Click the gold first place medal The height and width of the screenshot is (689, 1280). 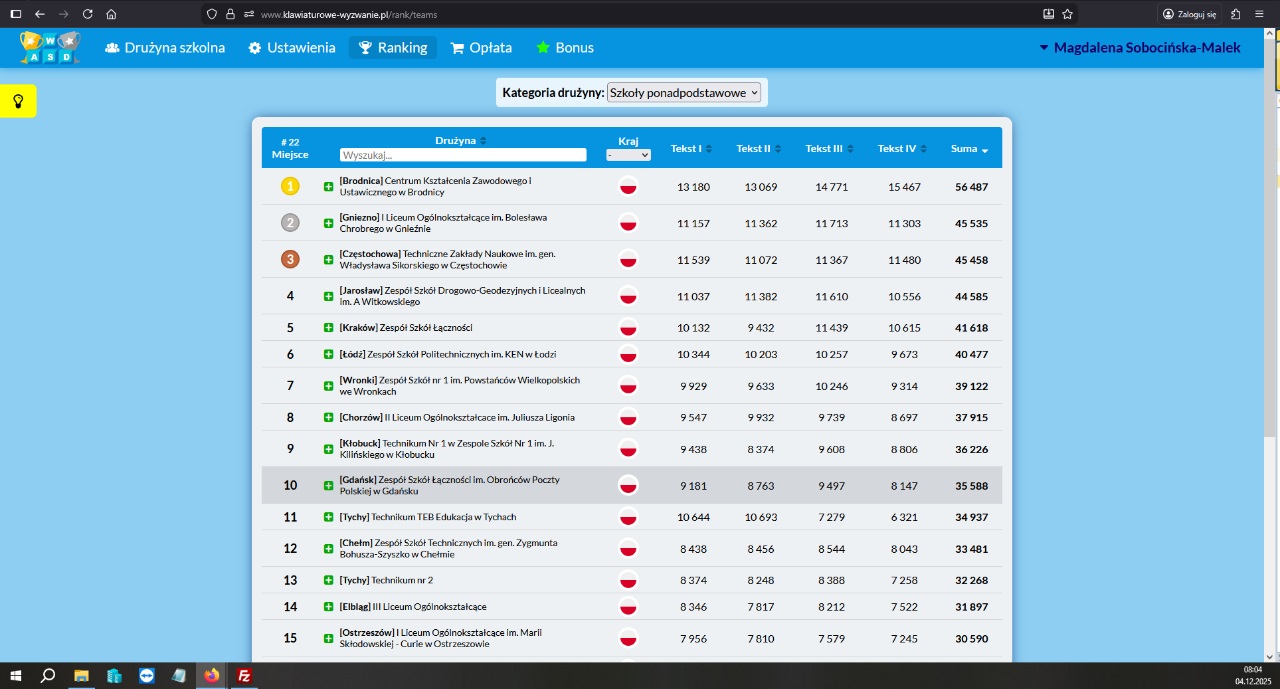290,186
